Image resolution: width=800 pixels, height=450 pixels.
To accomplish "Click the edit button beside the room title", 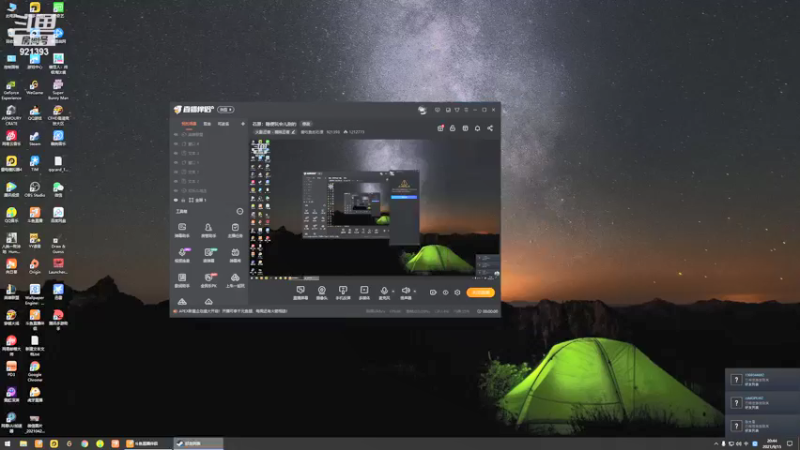I will tap(306, 124).
